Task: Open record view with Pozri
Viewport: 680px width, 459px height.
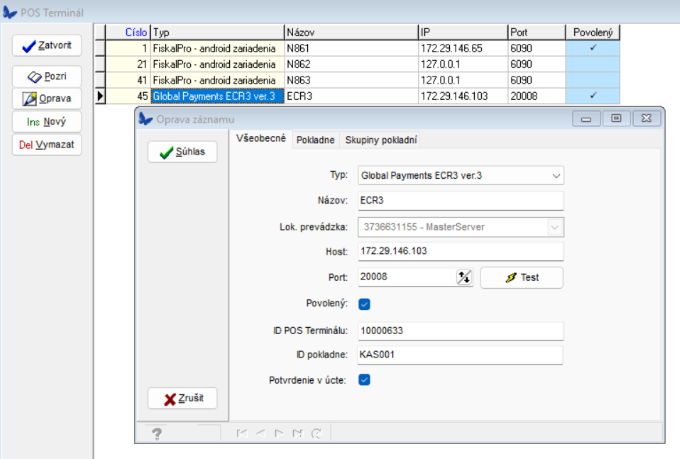Action: tap(47, 76)
